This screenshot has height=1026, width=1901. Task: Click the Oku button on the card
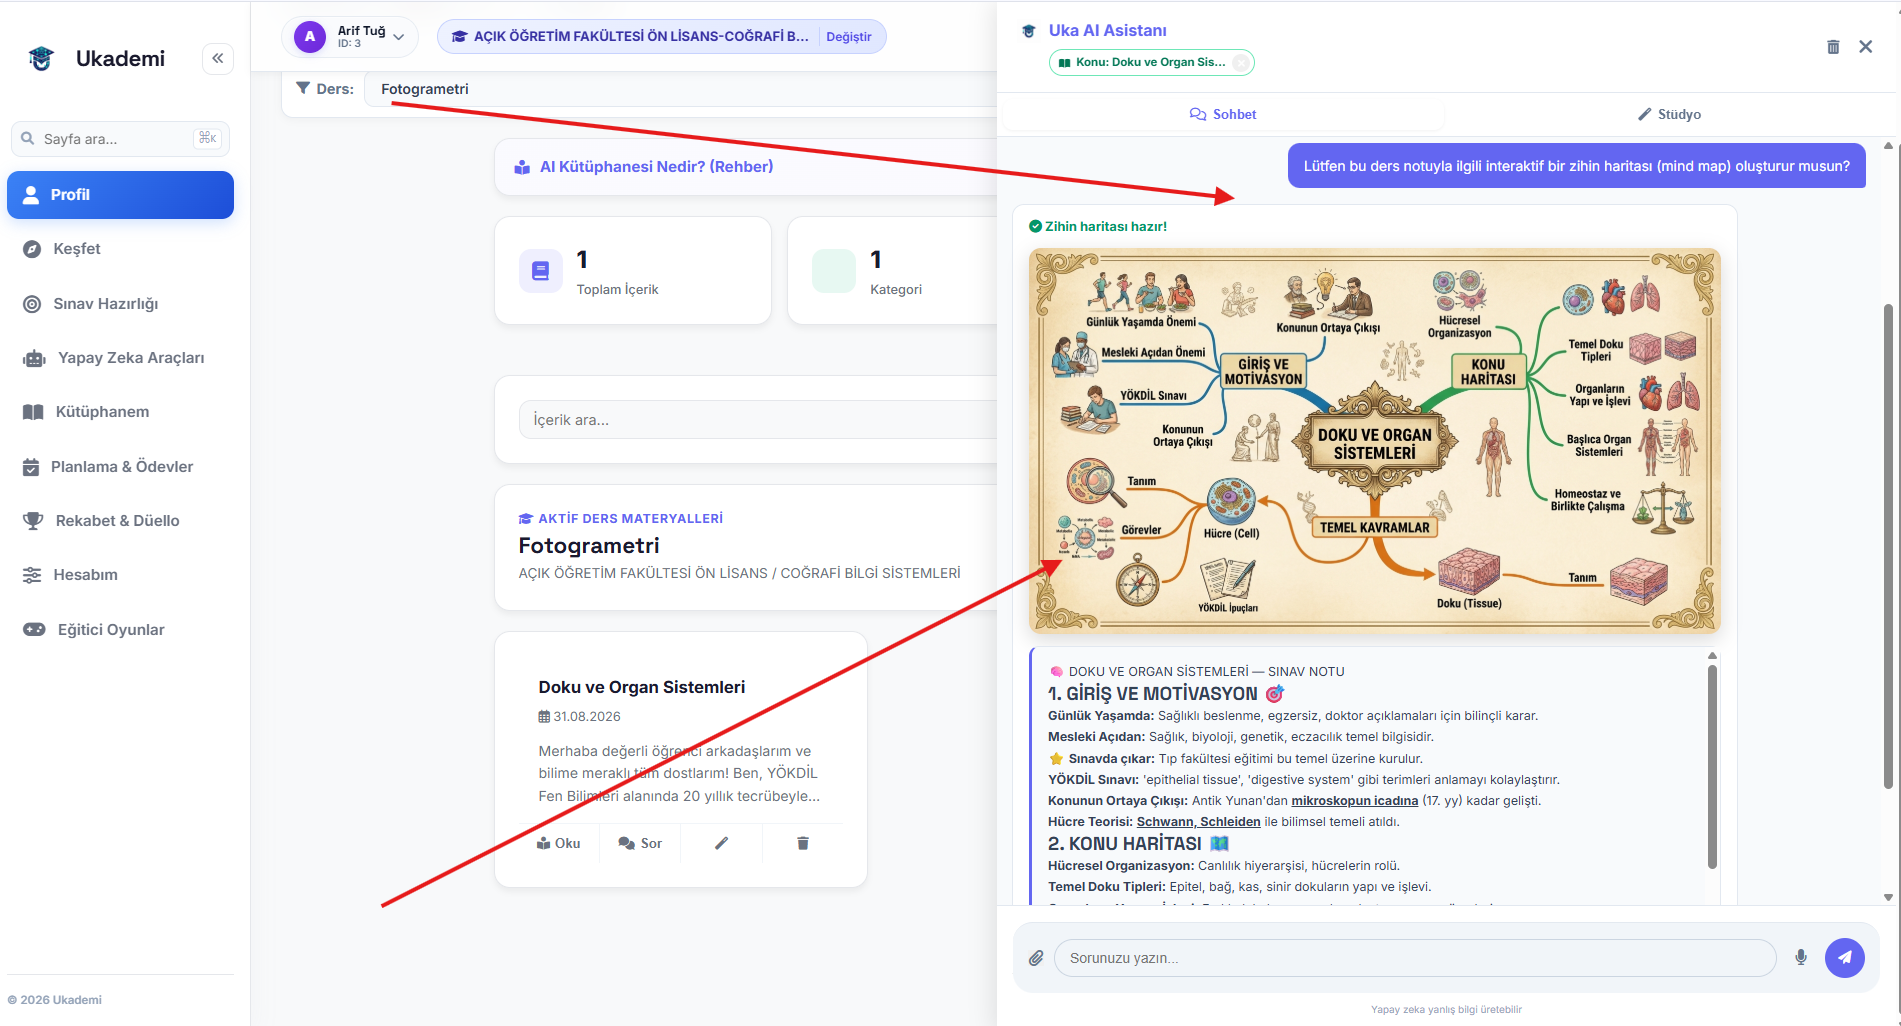point(558,843)
